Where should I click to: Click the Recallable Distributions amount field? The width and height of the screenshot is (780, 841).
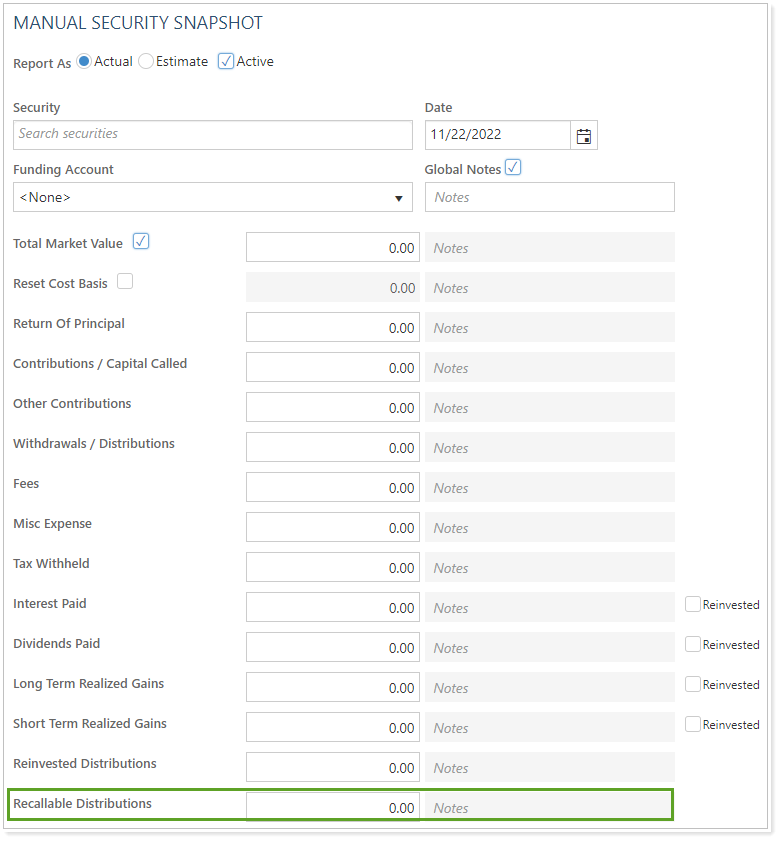point(332,807)
